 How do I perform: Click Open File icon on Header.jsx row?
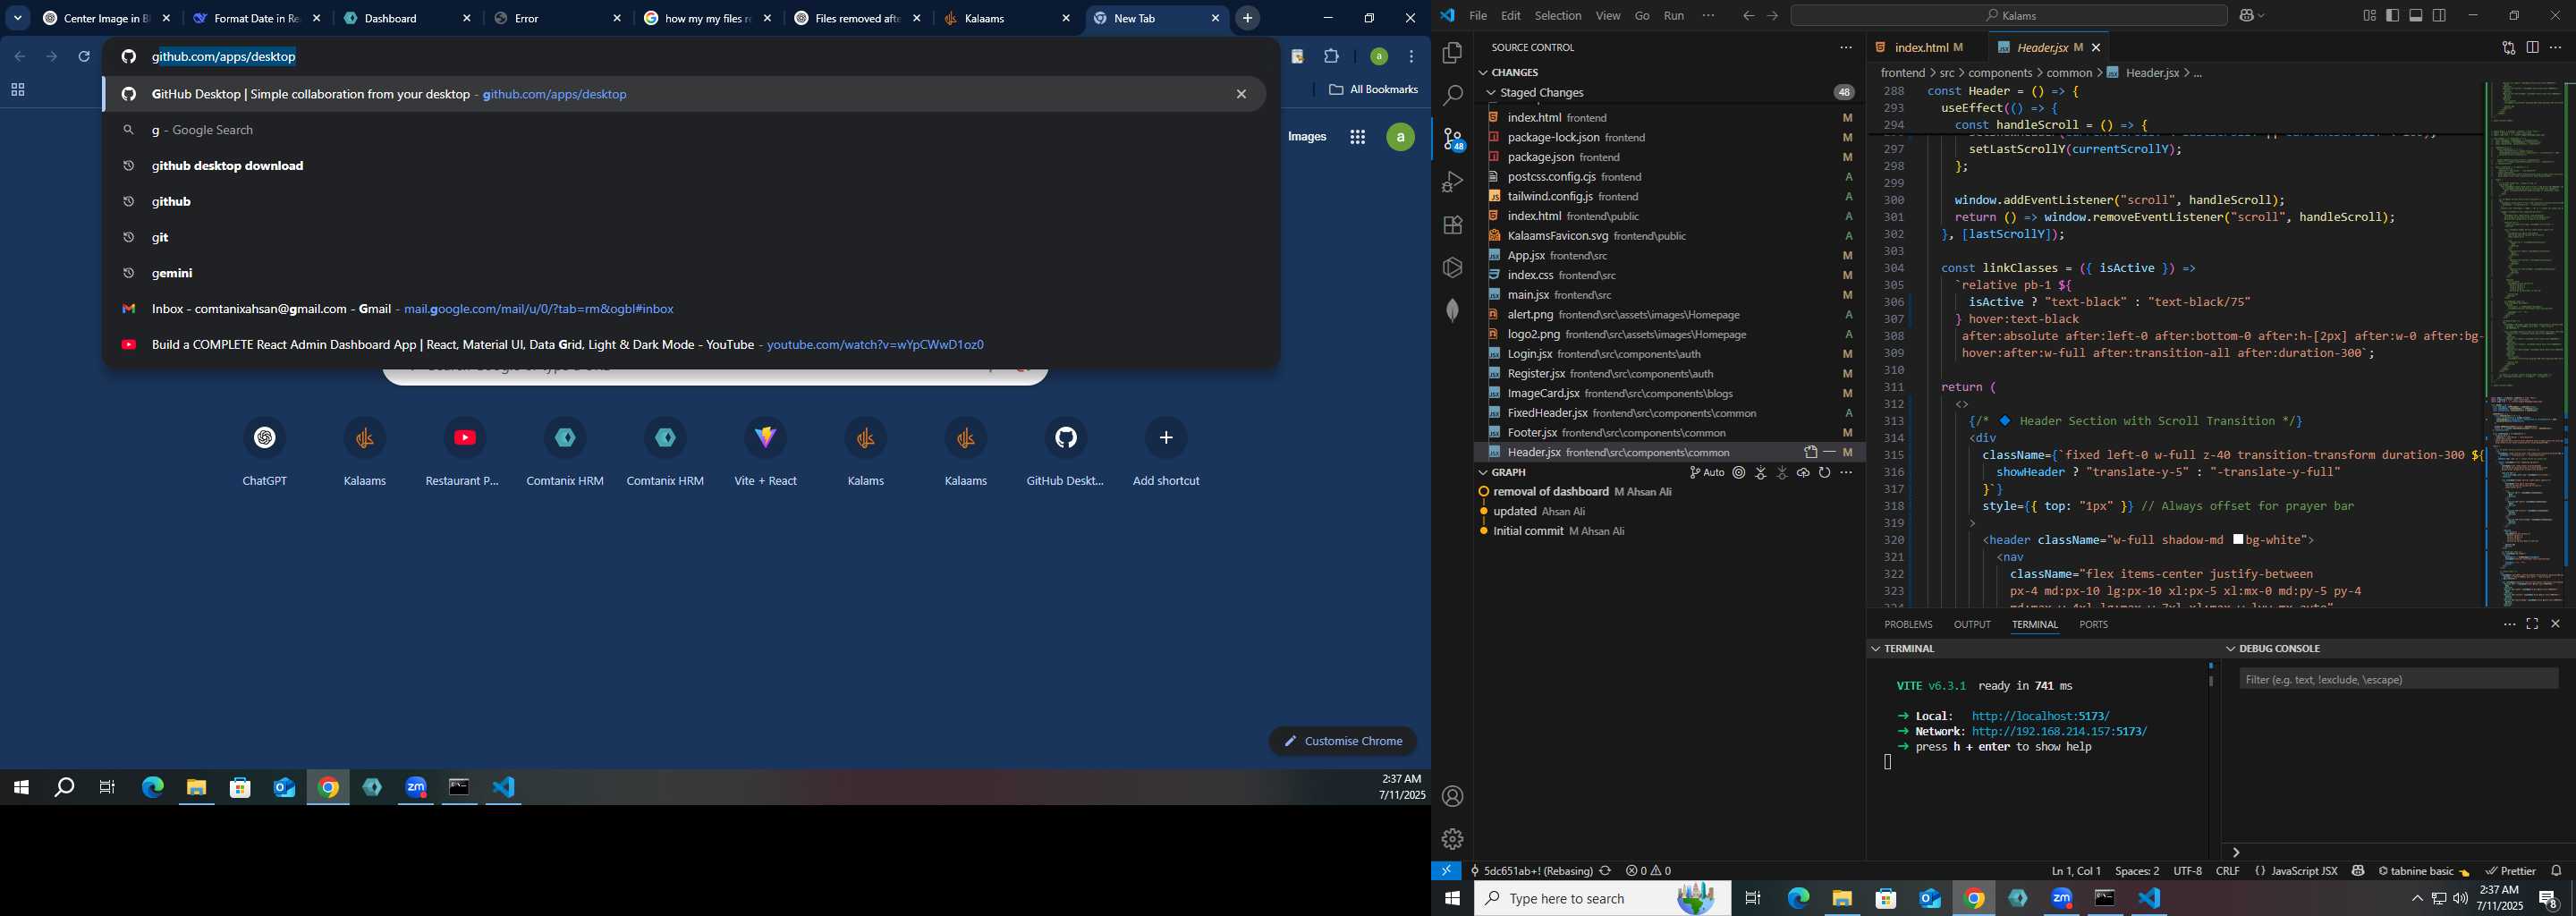[1810, 453]
